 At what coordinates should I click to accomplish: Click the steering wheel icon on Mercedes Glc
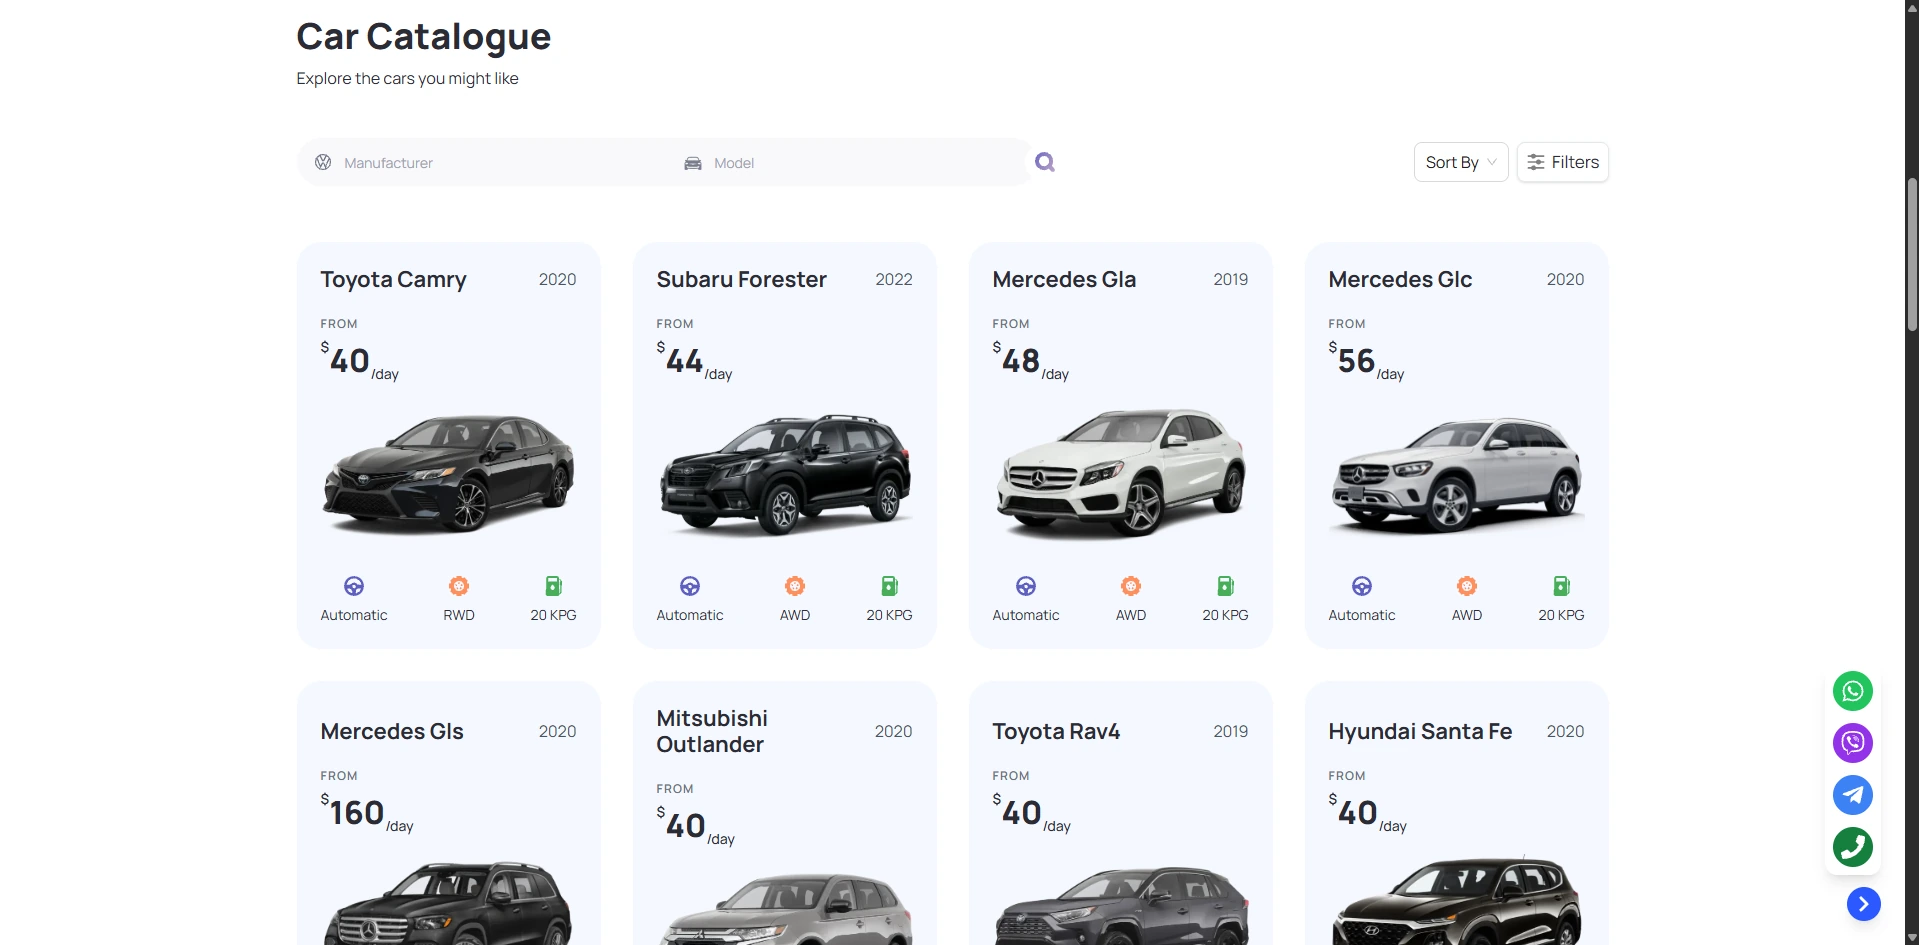[1362, 586]
